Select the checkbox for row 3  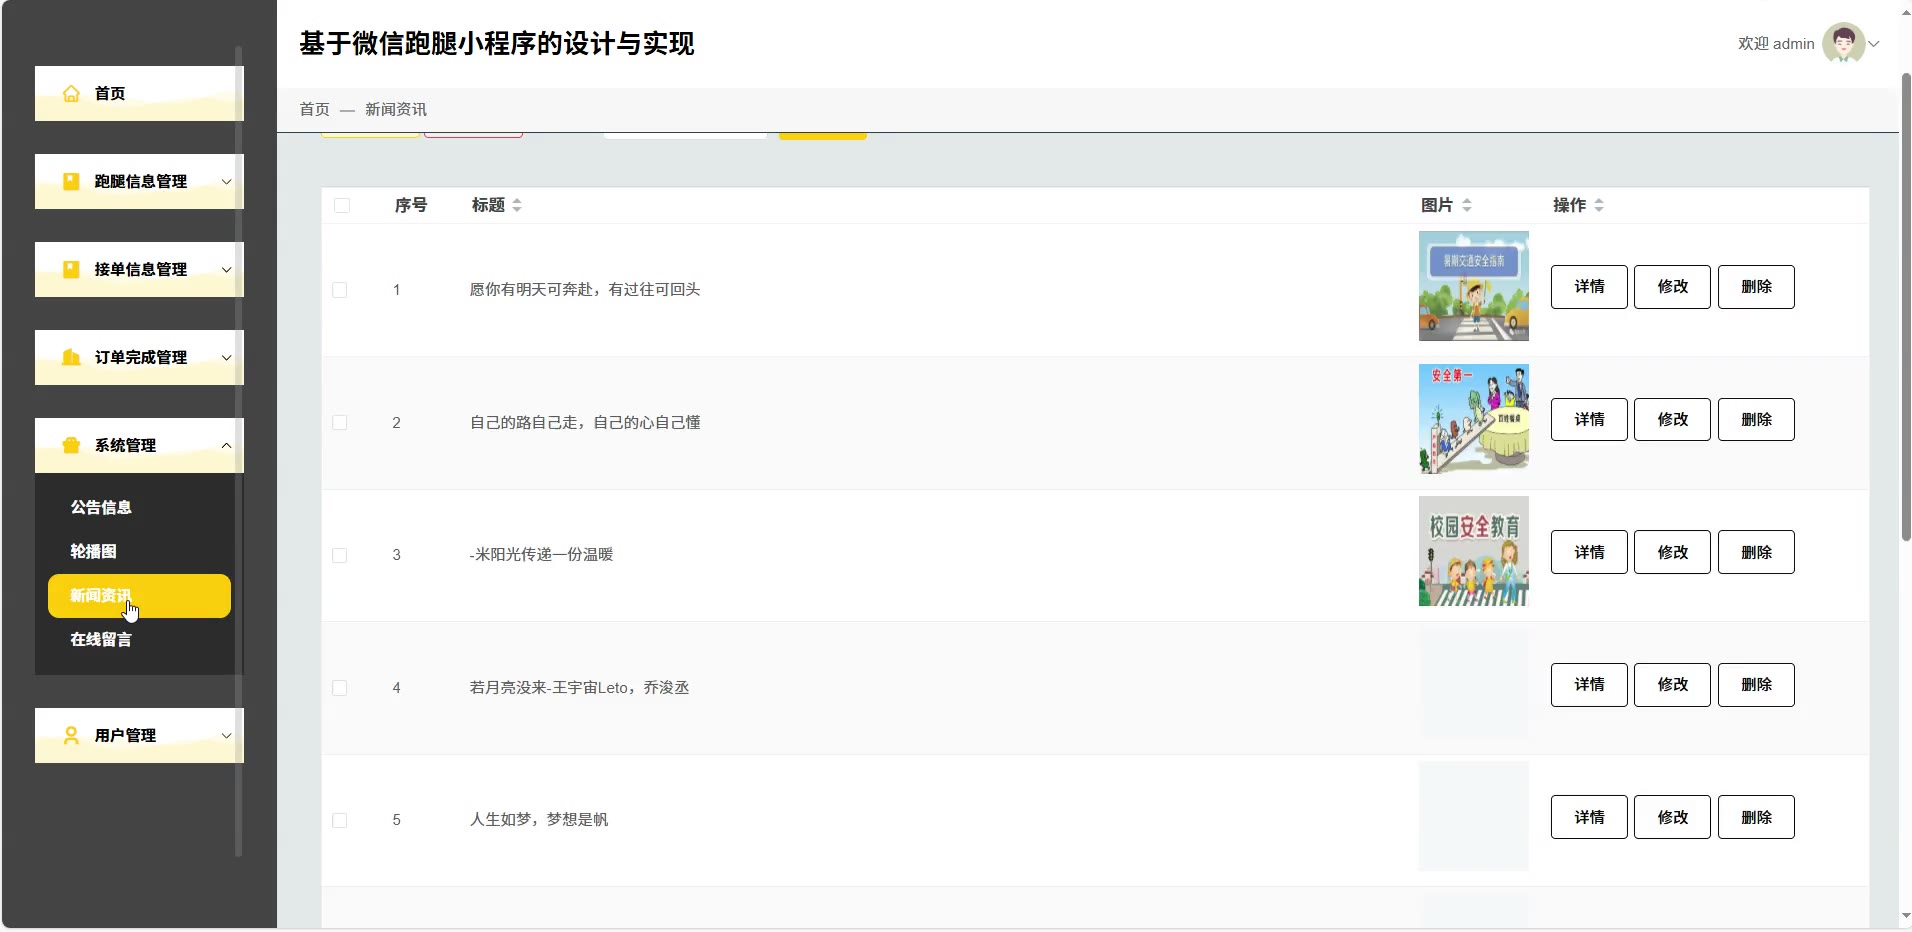[x=340, y=556]
